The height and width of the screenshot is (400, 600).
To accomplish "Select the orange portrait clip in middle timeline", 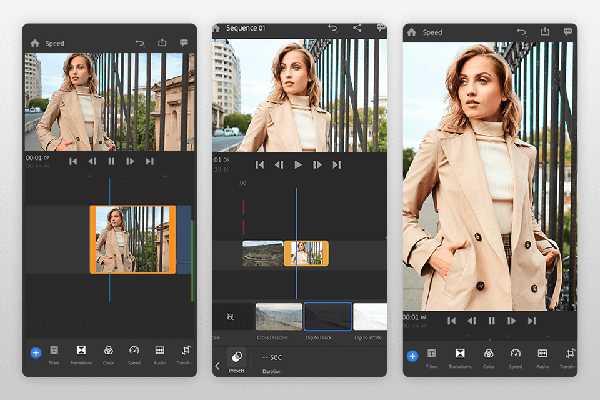I will point(306,253).
